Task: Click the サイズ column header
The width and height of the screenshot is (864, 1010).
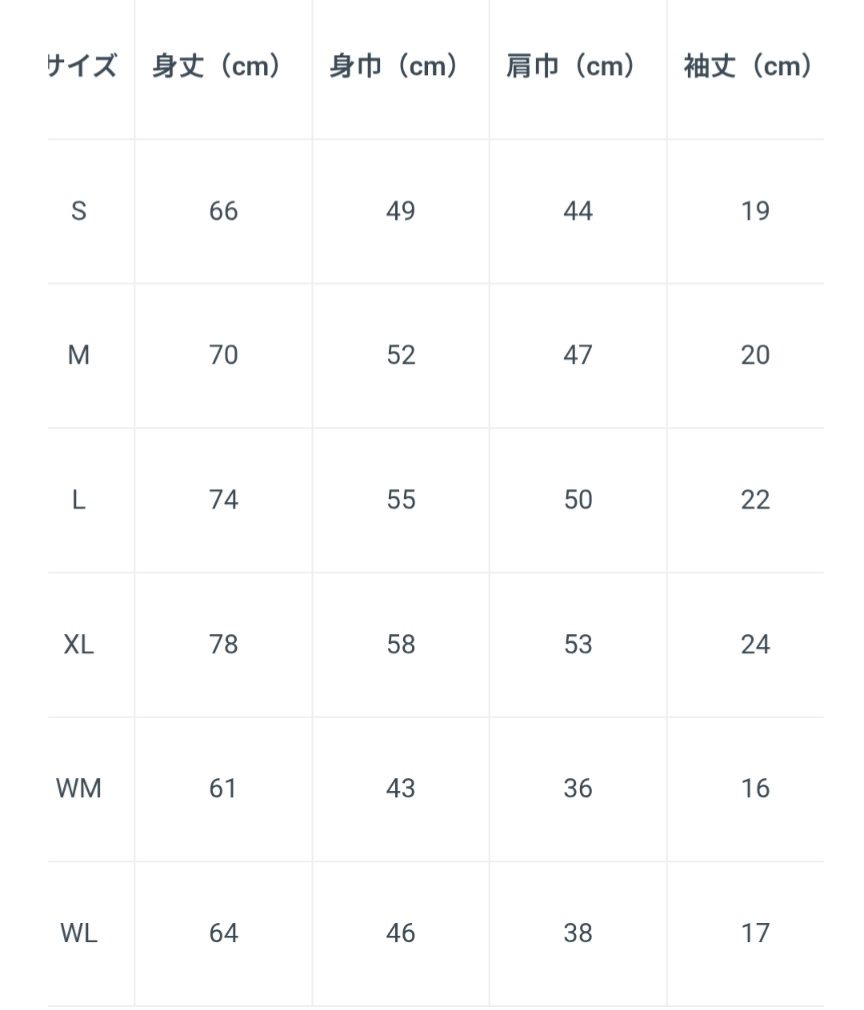Action: pyautogui.click(x=82, y=67)
